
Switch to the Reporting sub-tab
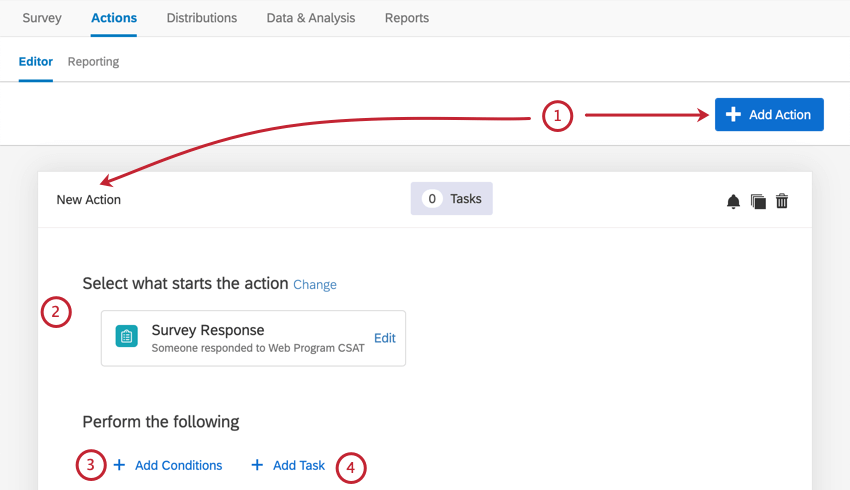point(93,62)
